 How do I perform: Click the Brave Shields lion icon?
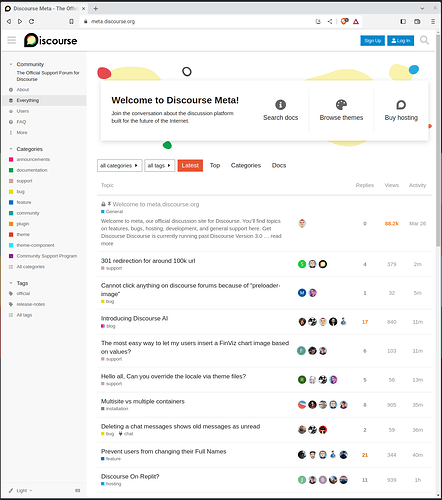pos(345,21)
